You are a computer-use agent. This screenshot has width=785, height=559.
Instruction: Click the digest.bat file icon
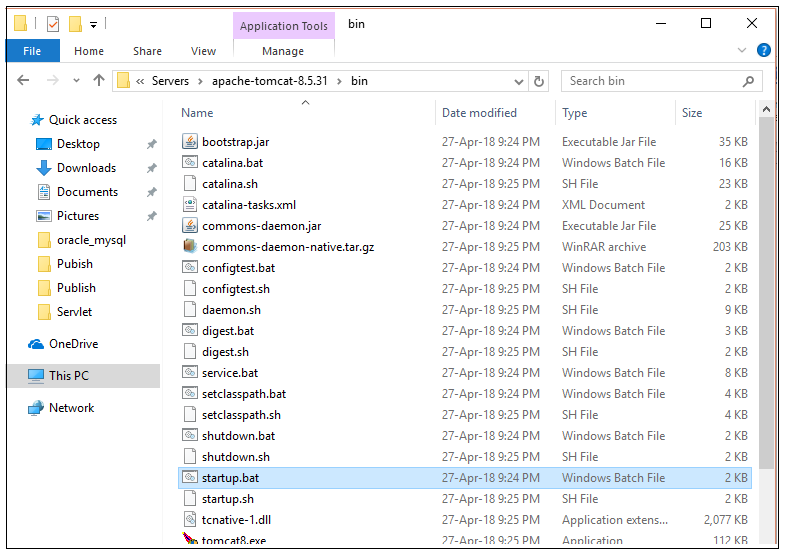click(189, 331)
